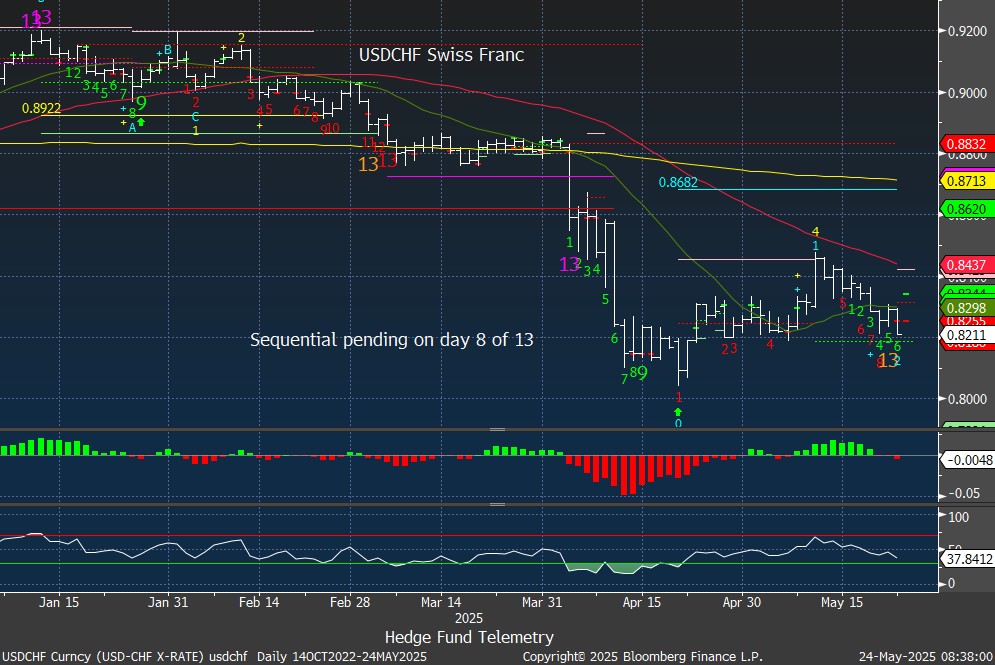Click the red 0.8437 price tag
Viewport: 995px width, 665px height.
point(966,265)
